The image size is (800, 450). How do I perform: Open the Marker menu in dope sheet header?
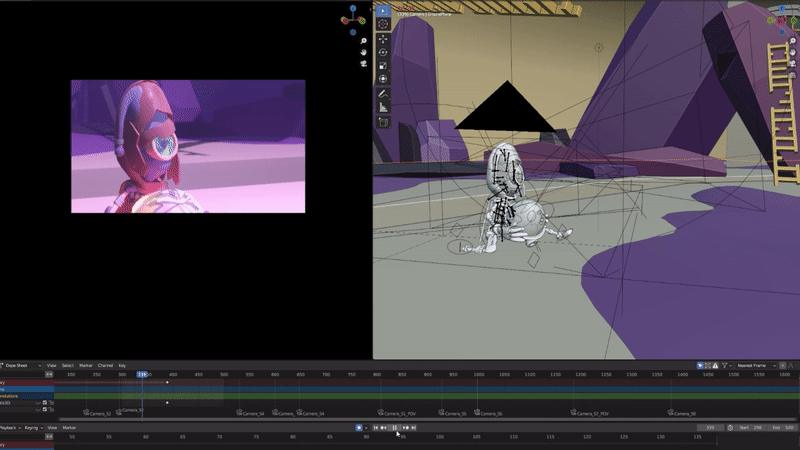(x=86, y=365)
